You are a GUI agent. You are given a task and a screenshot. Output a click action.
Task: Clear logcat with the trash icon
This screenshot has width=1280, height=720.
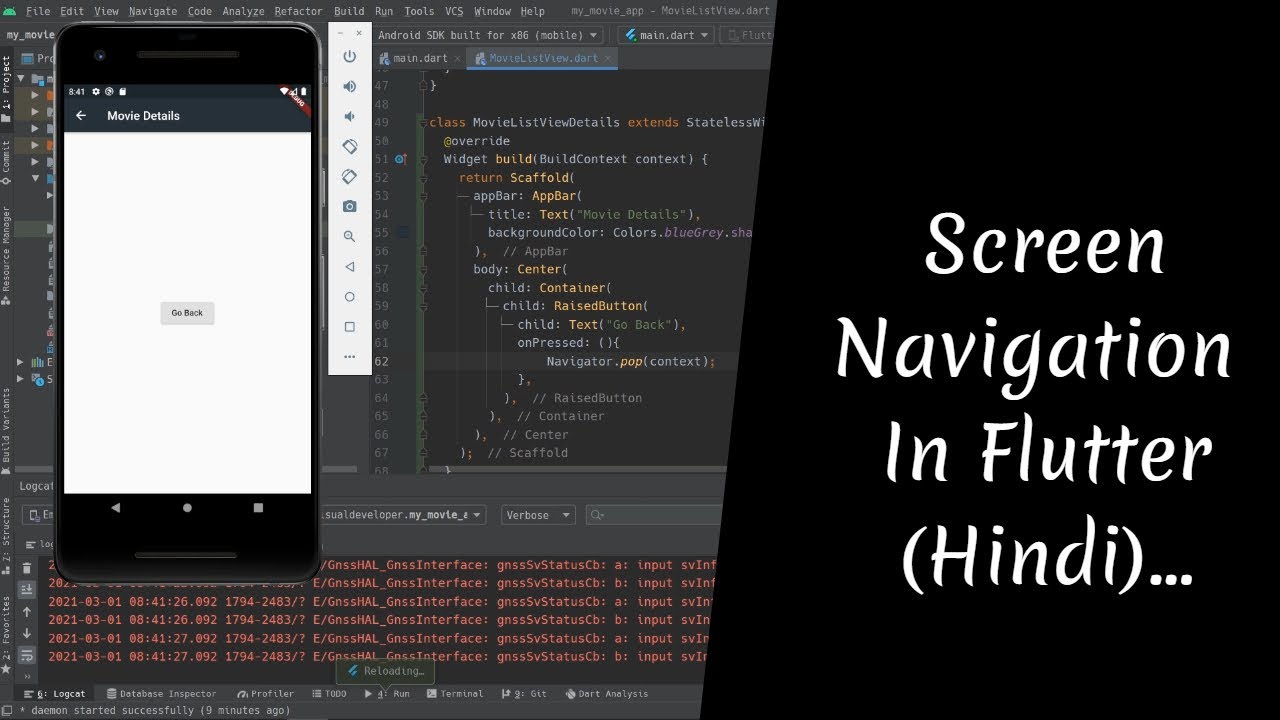pyautogui.click(x=27, y=568)
